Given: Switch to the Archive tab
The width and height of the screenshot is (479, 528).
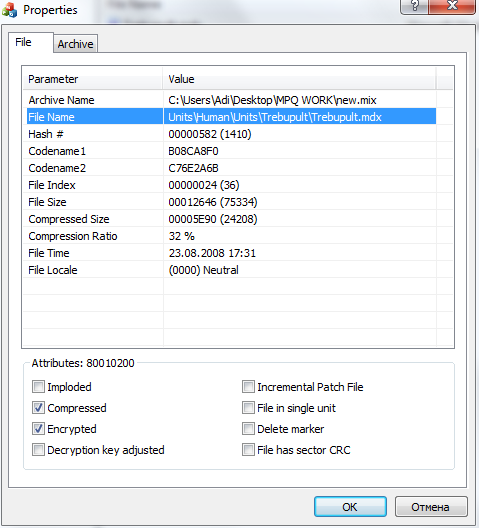Looking at the screenshot, I should (75, 44).
